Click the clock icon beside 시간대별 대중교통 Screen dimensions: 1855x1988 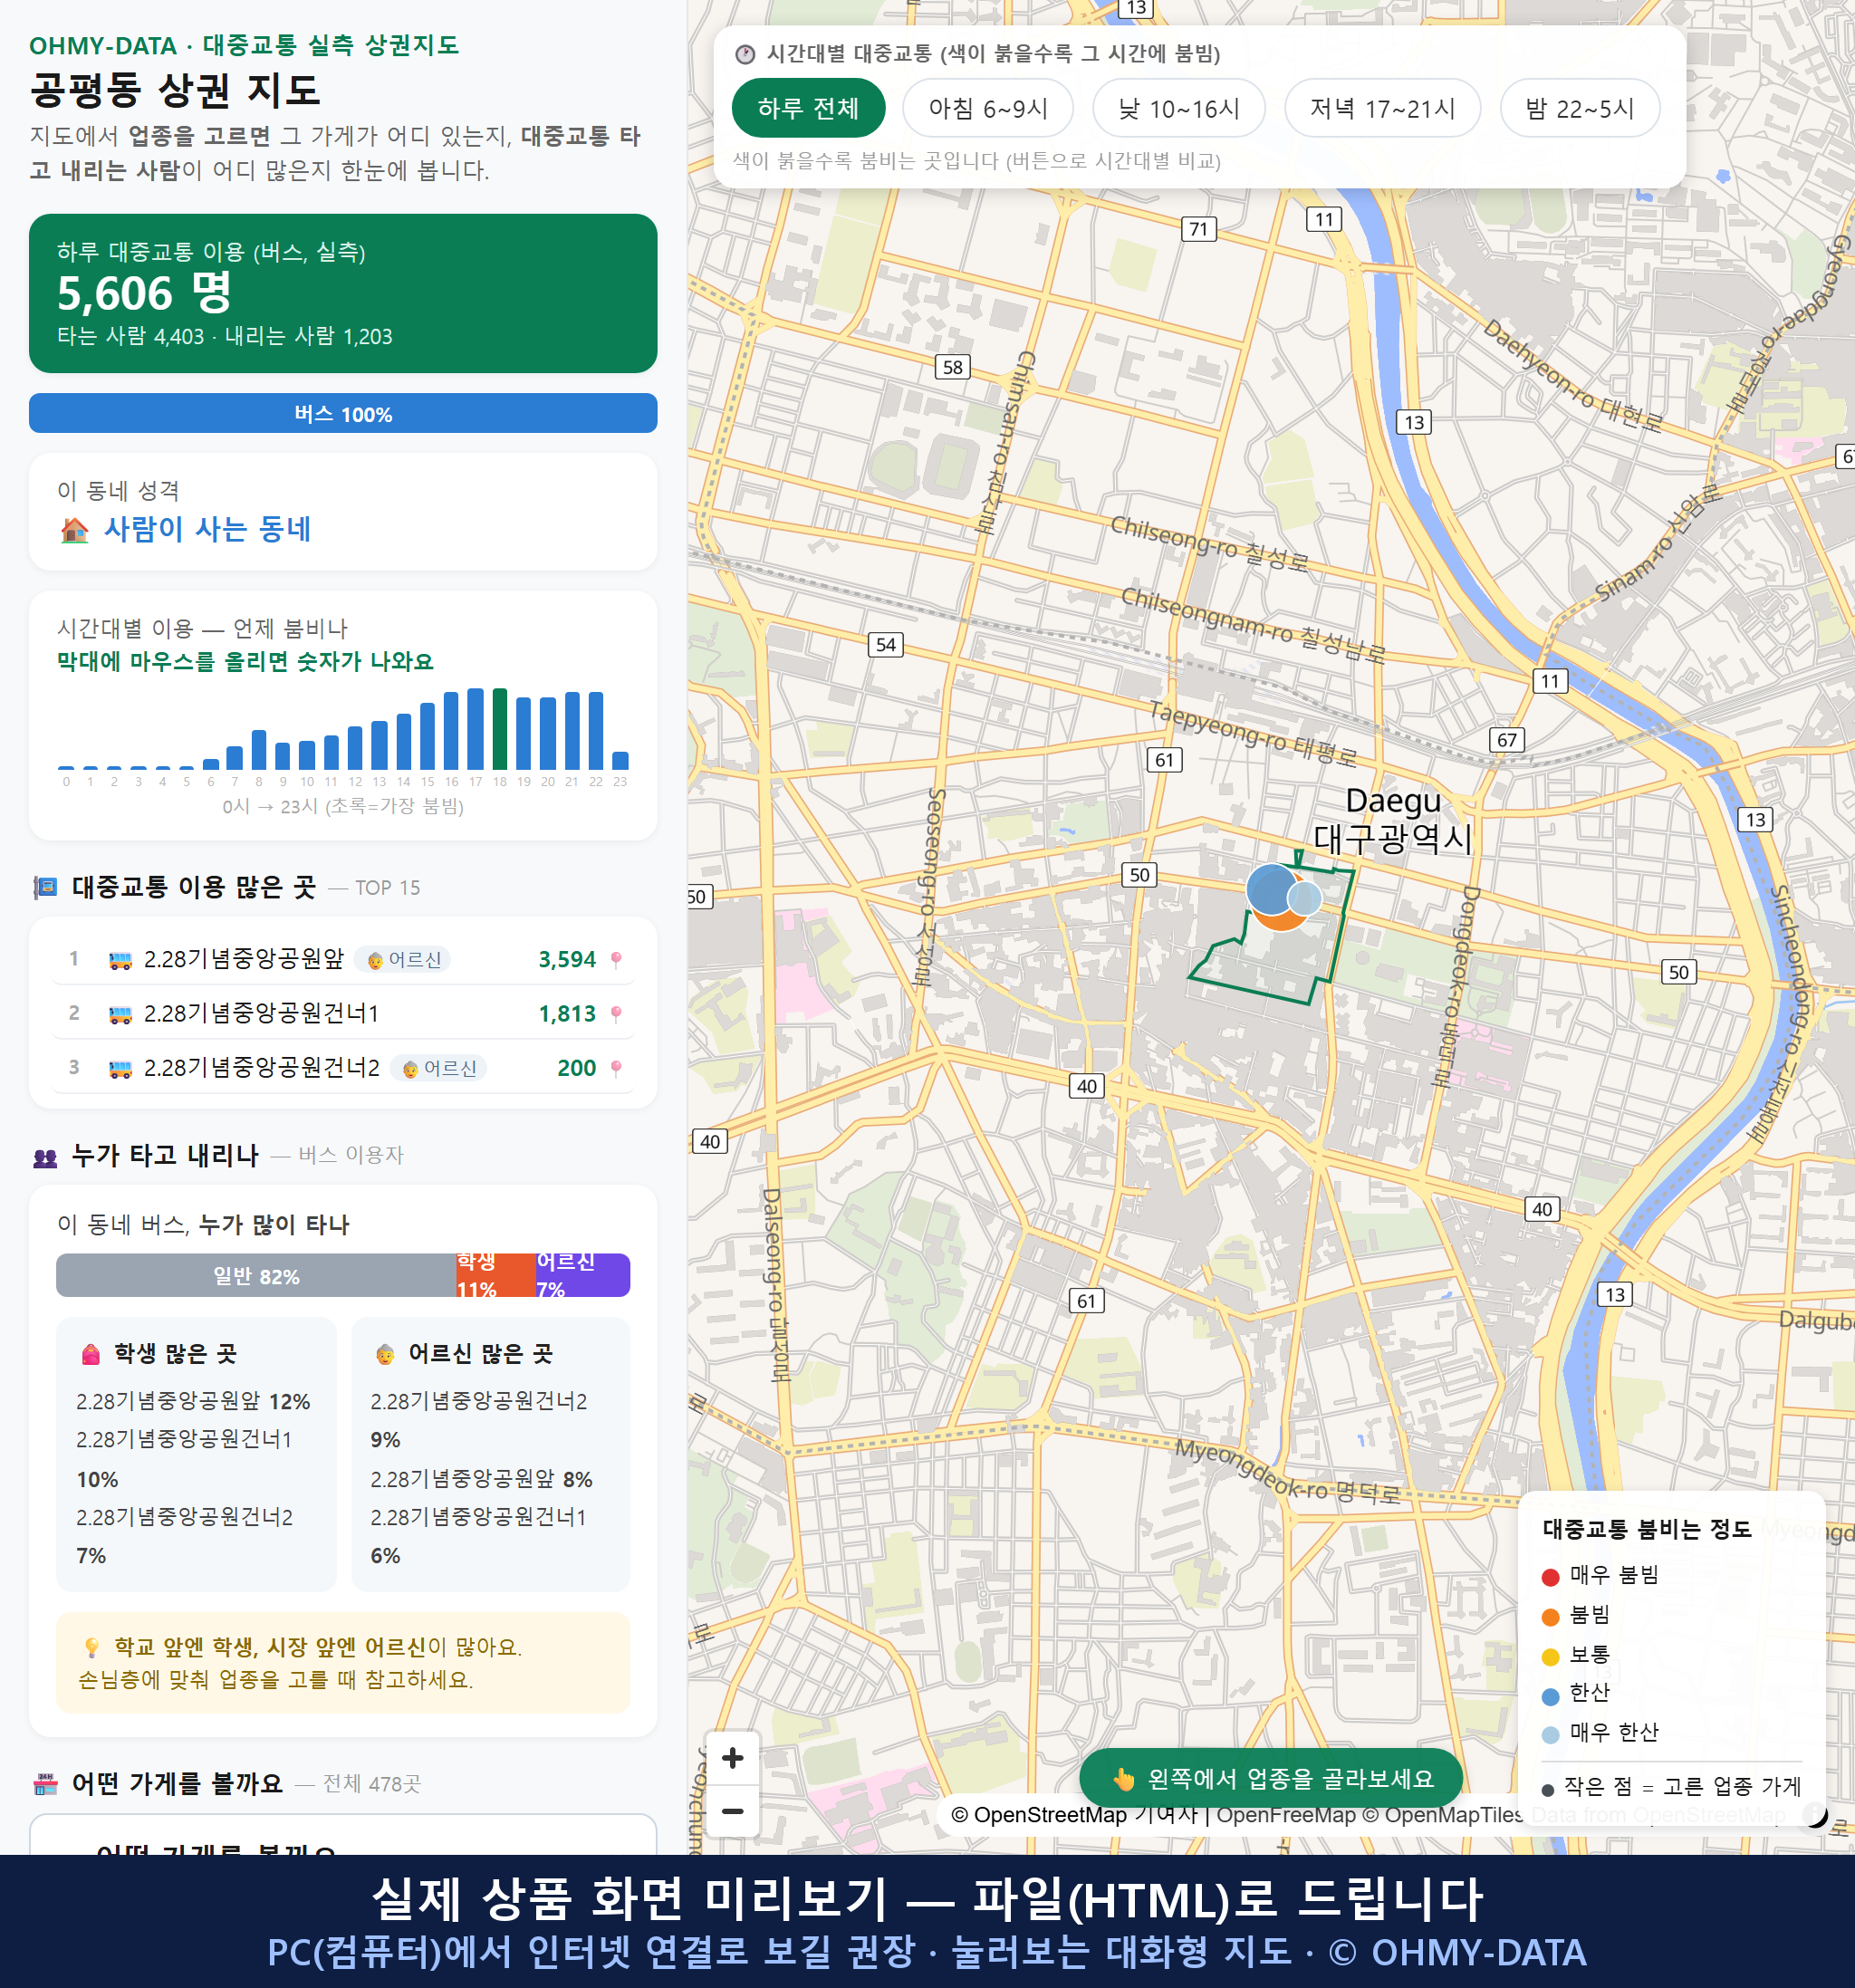click(x=745, y=54)
